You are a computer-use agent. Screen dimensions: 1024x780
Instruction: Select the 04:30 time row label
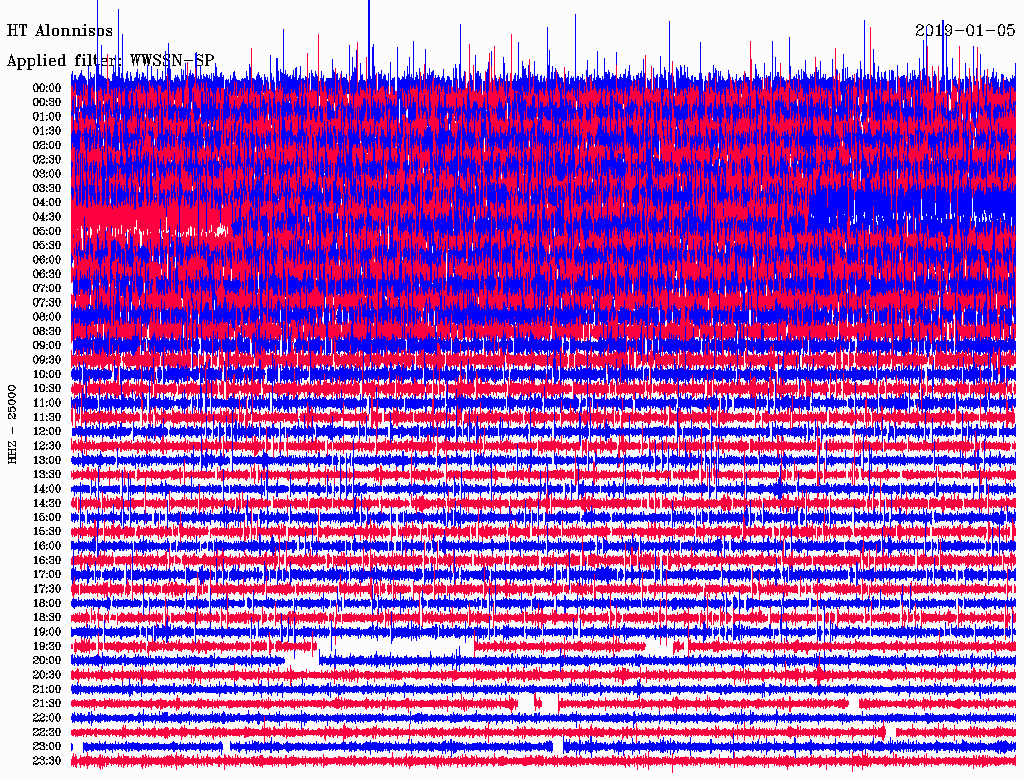pos(47,217)
